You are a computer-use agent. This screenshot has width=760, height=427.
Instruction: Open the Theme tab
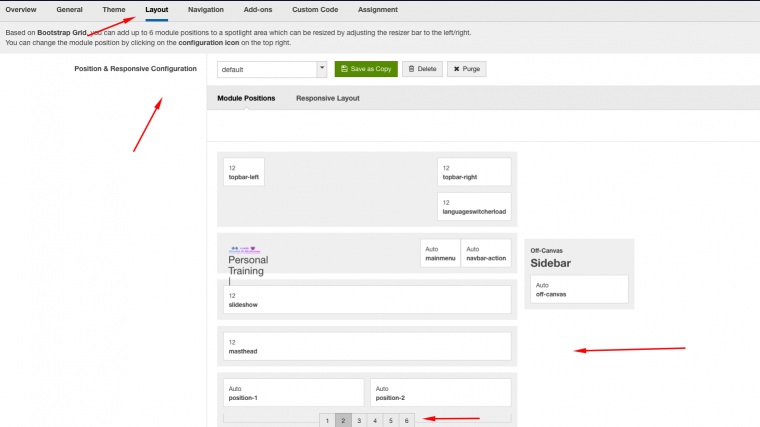(114, 9)
